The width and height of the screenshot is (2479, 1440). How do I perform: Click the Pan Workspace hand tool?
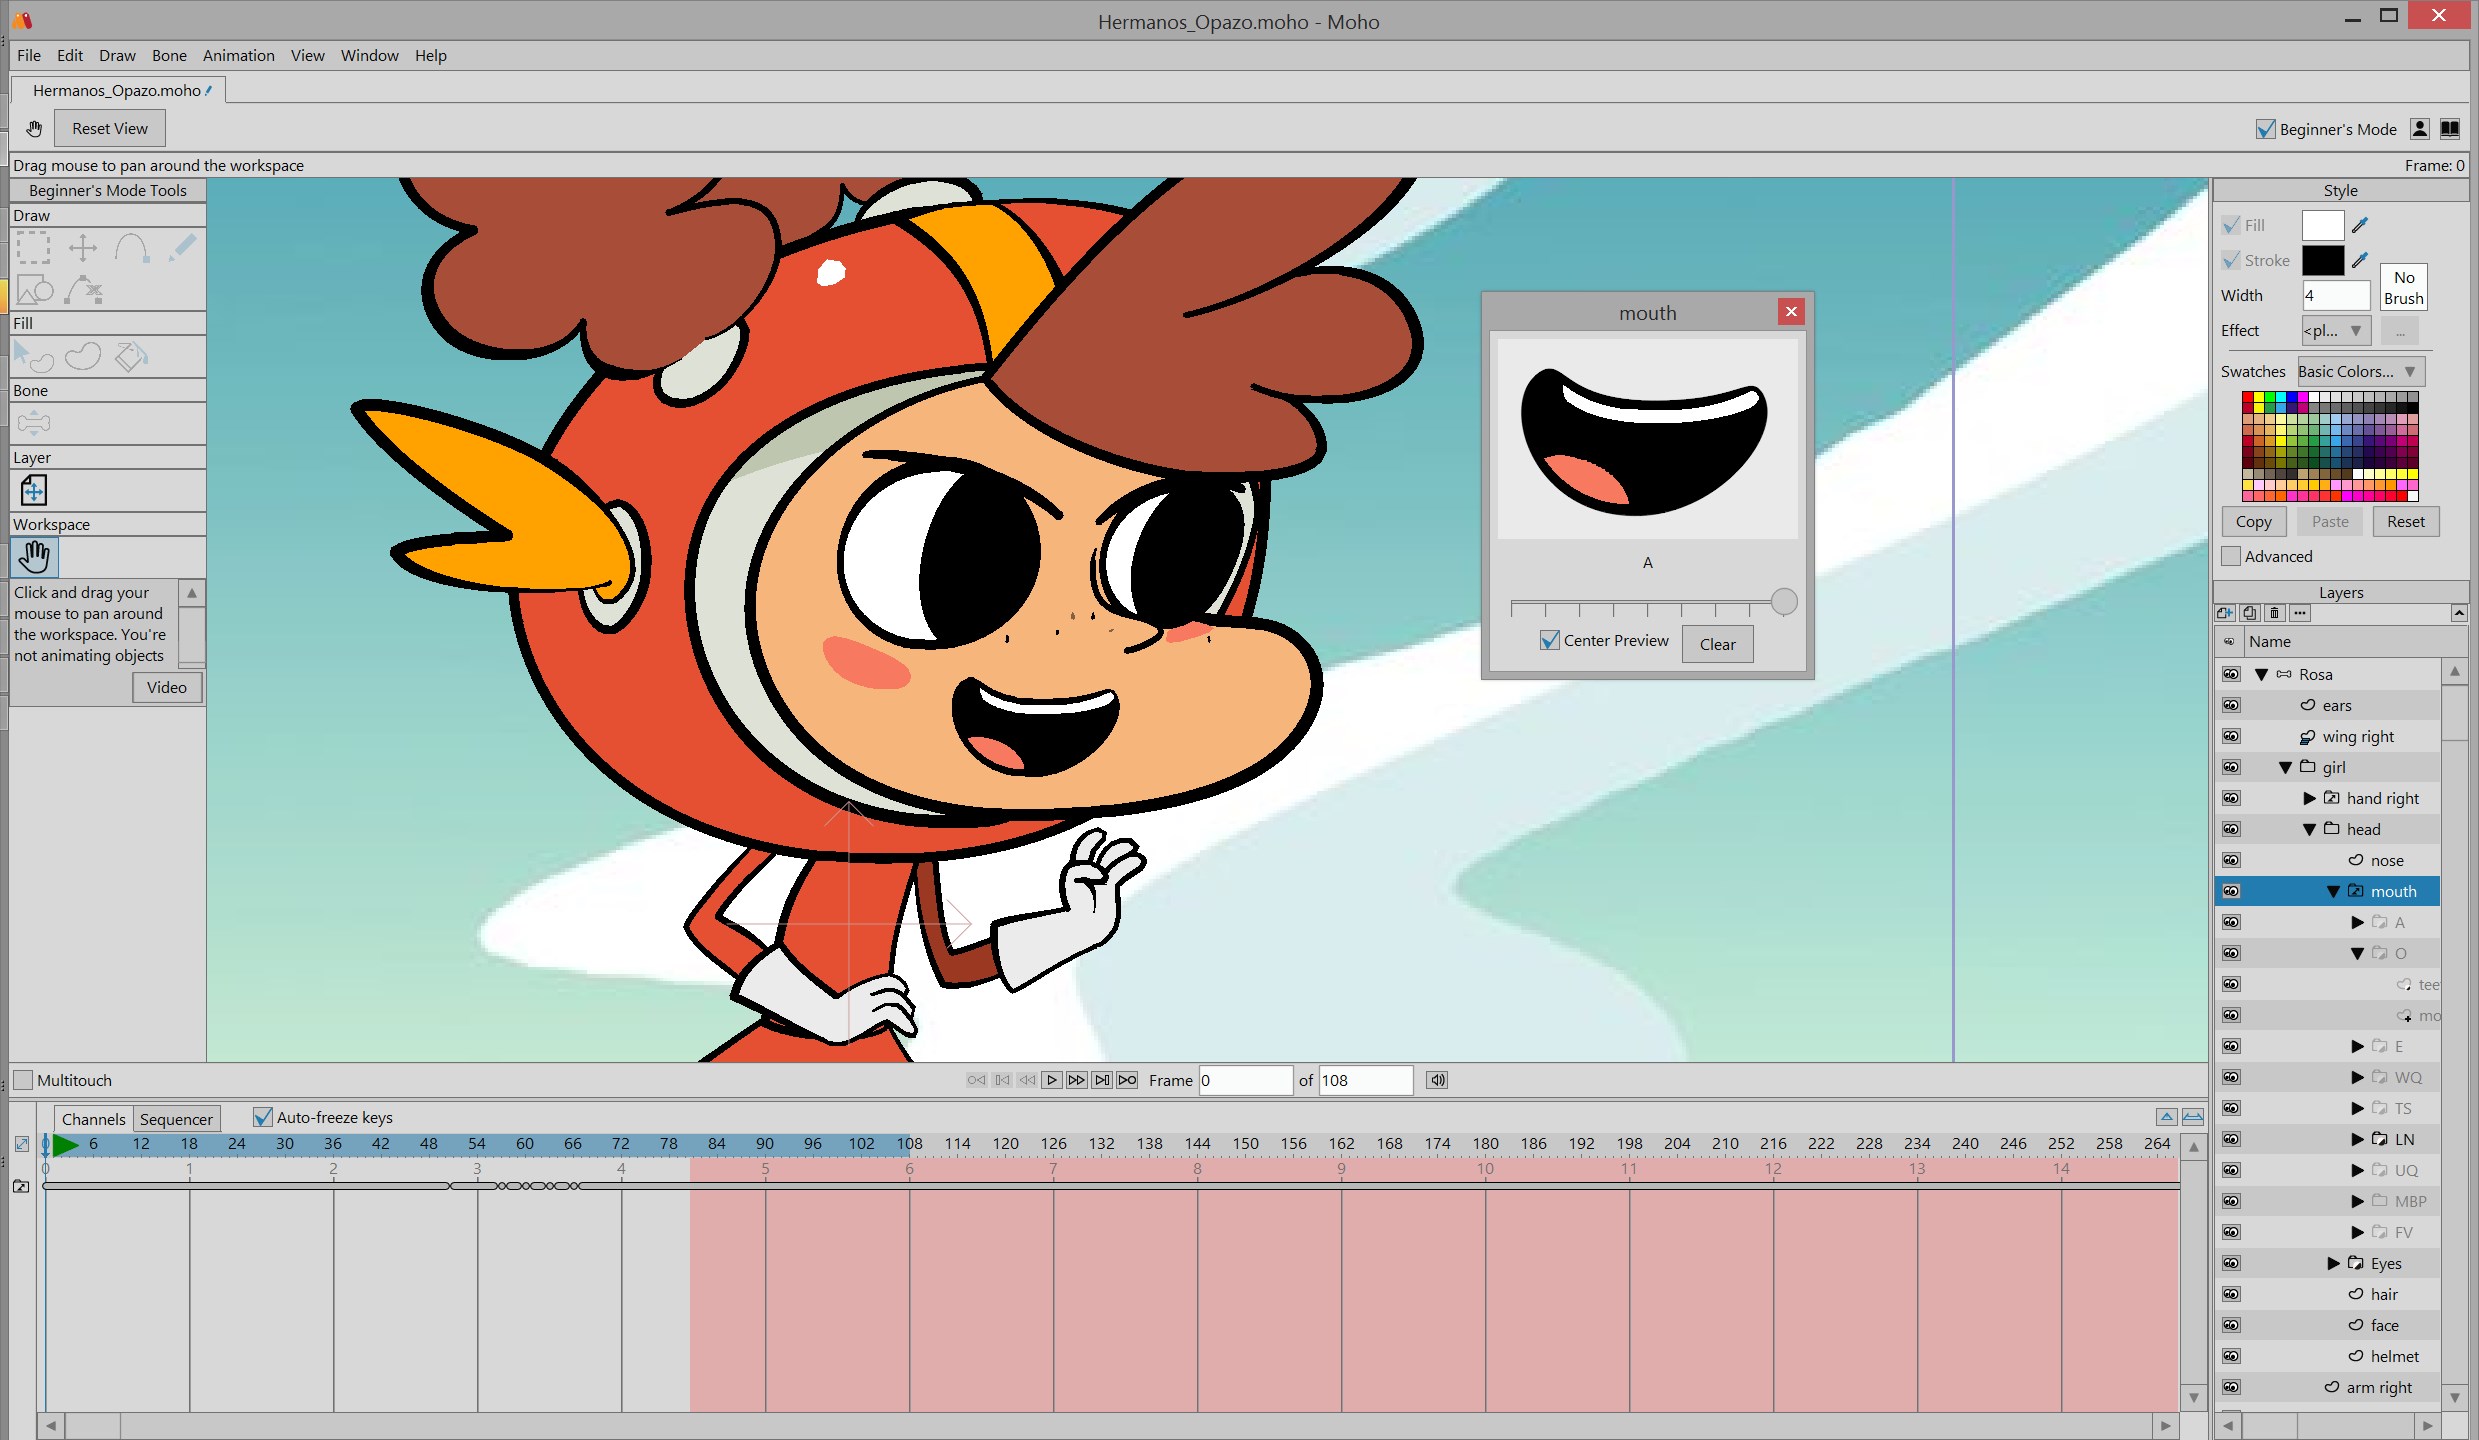[34, 557]
